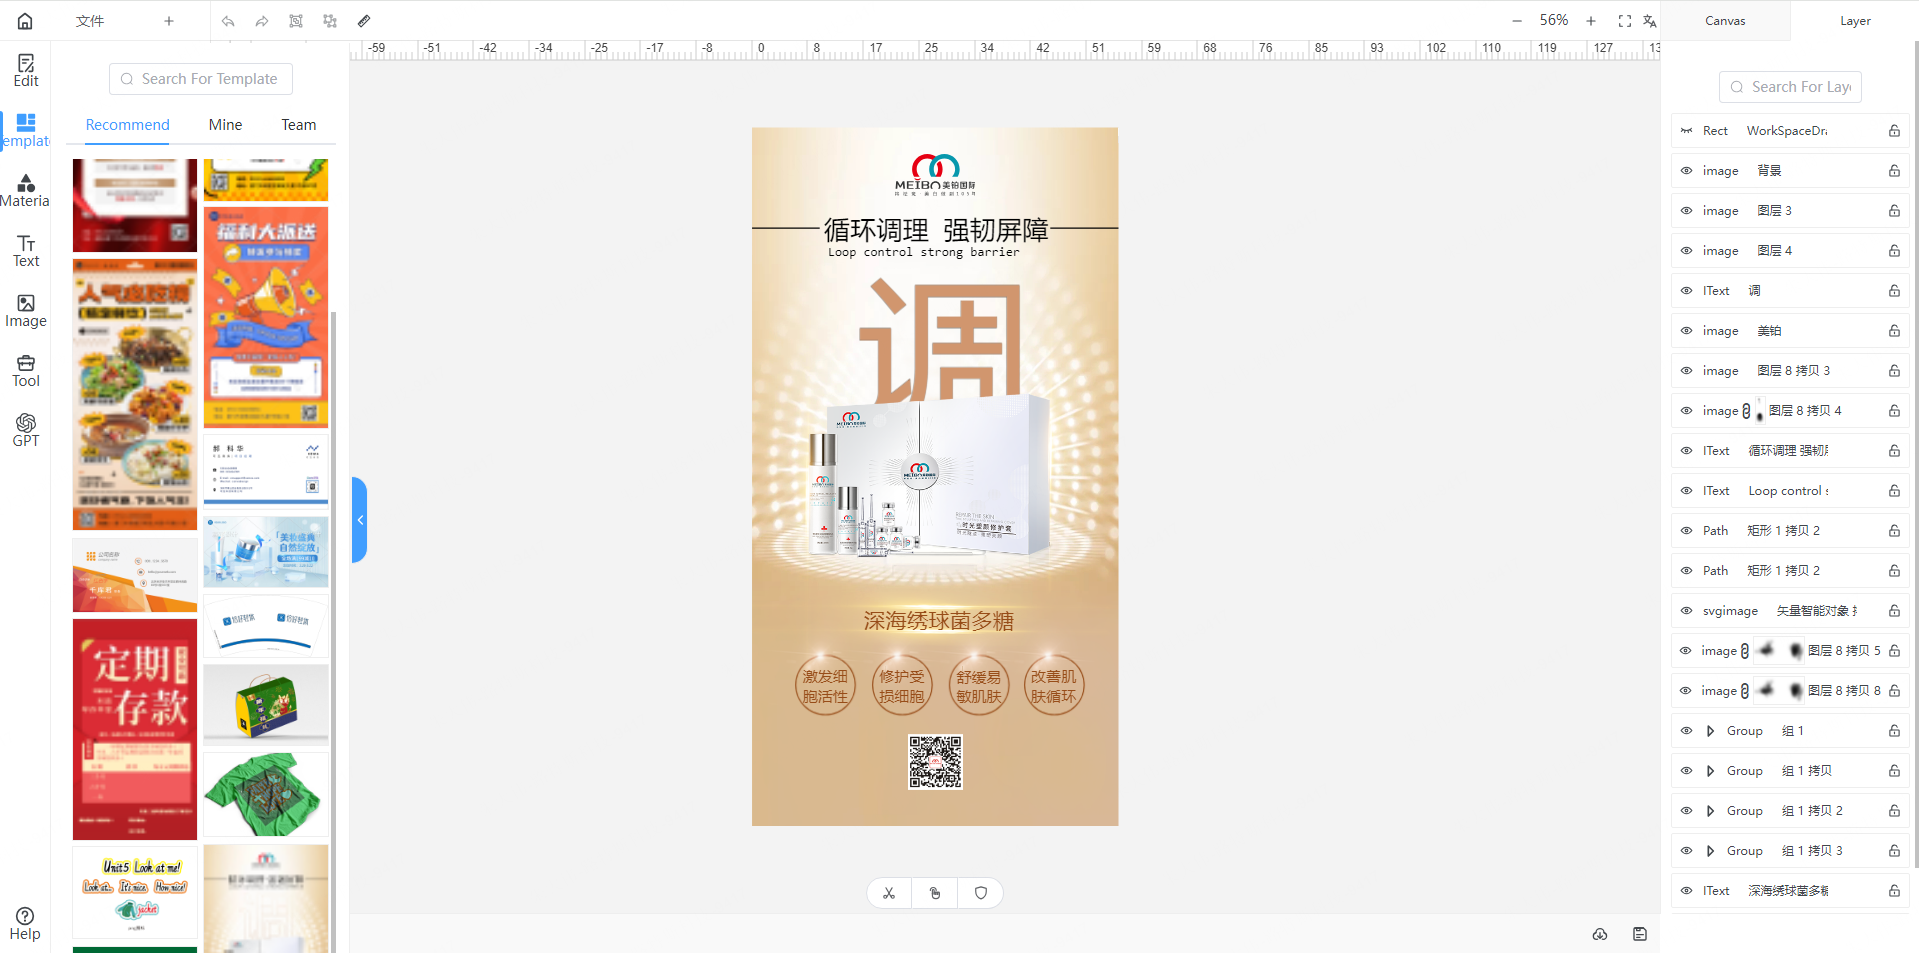Screen dimensions: 1919x953
Task: Open the language translate icon
Action: click(1650, 21)
